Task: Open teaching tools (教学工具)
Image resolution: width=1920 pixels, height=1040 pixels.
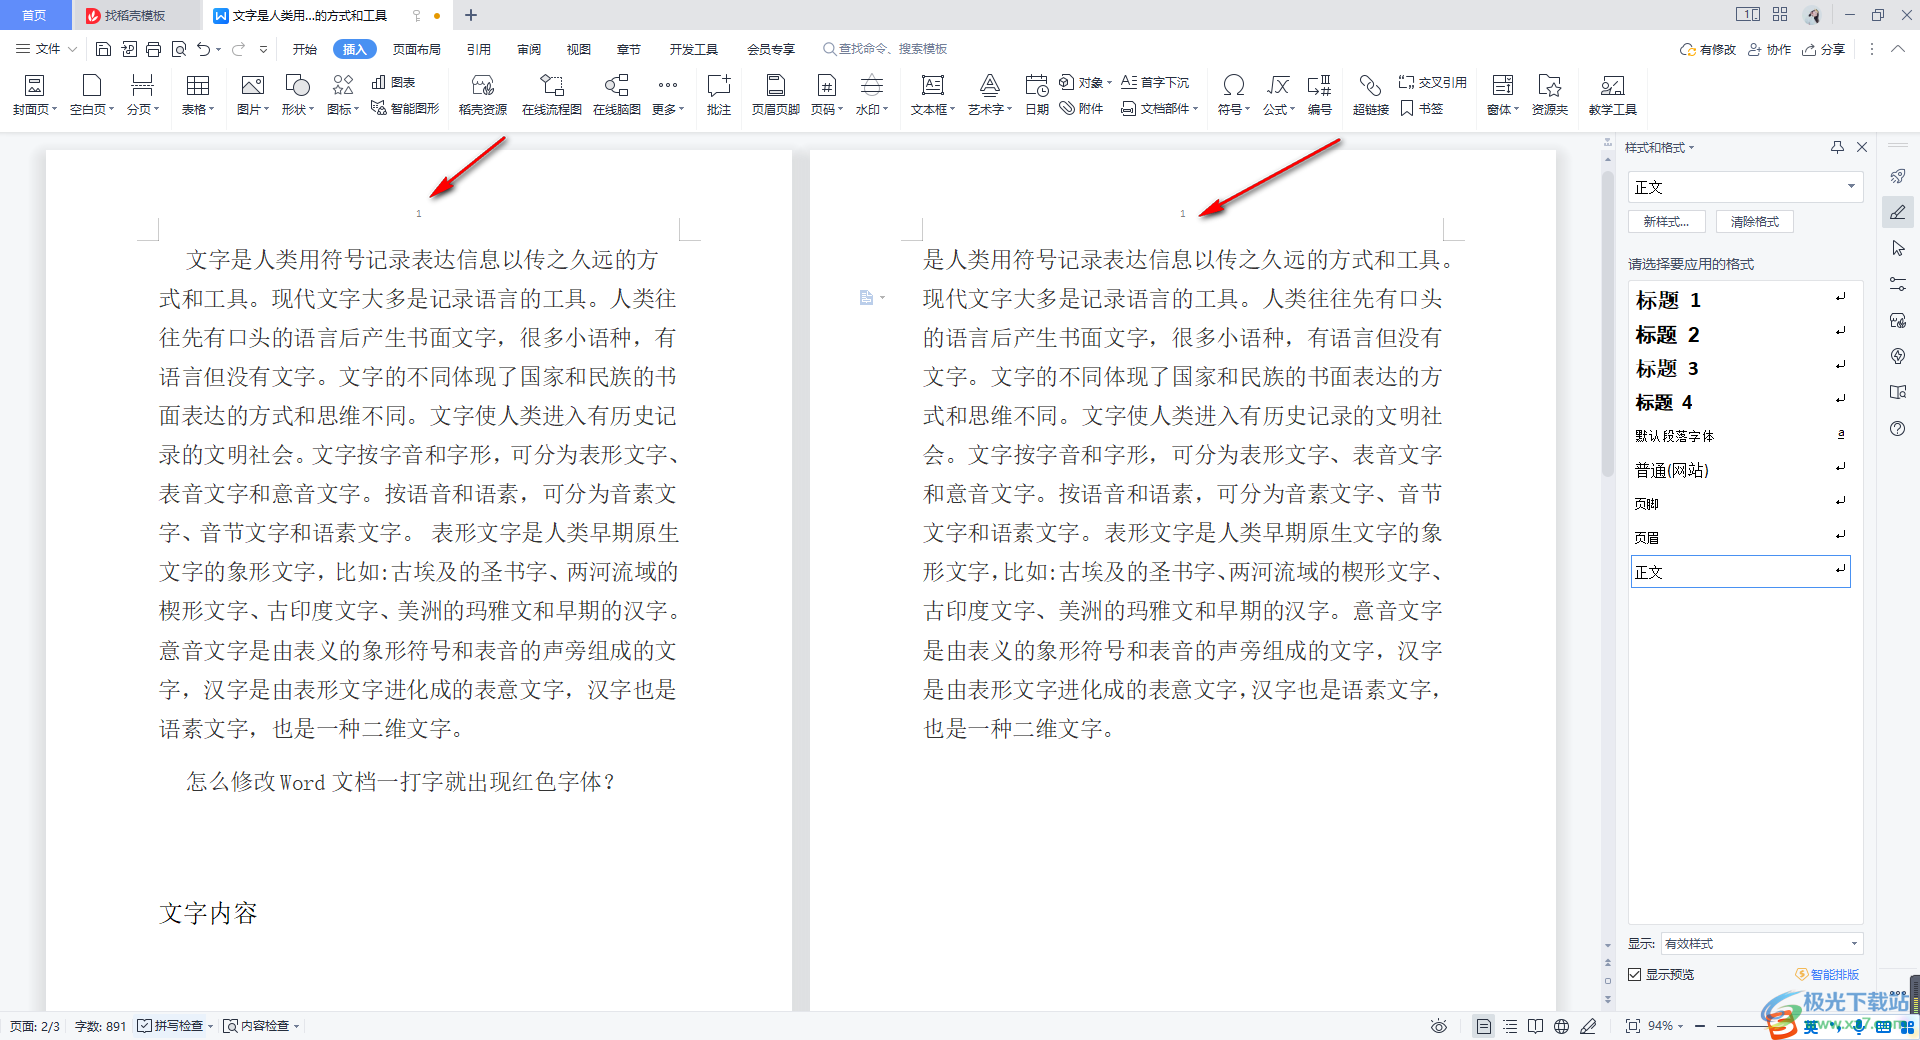Action: click(1612, 95)
